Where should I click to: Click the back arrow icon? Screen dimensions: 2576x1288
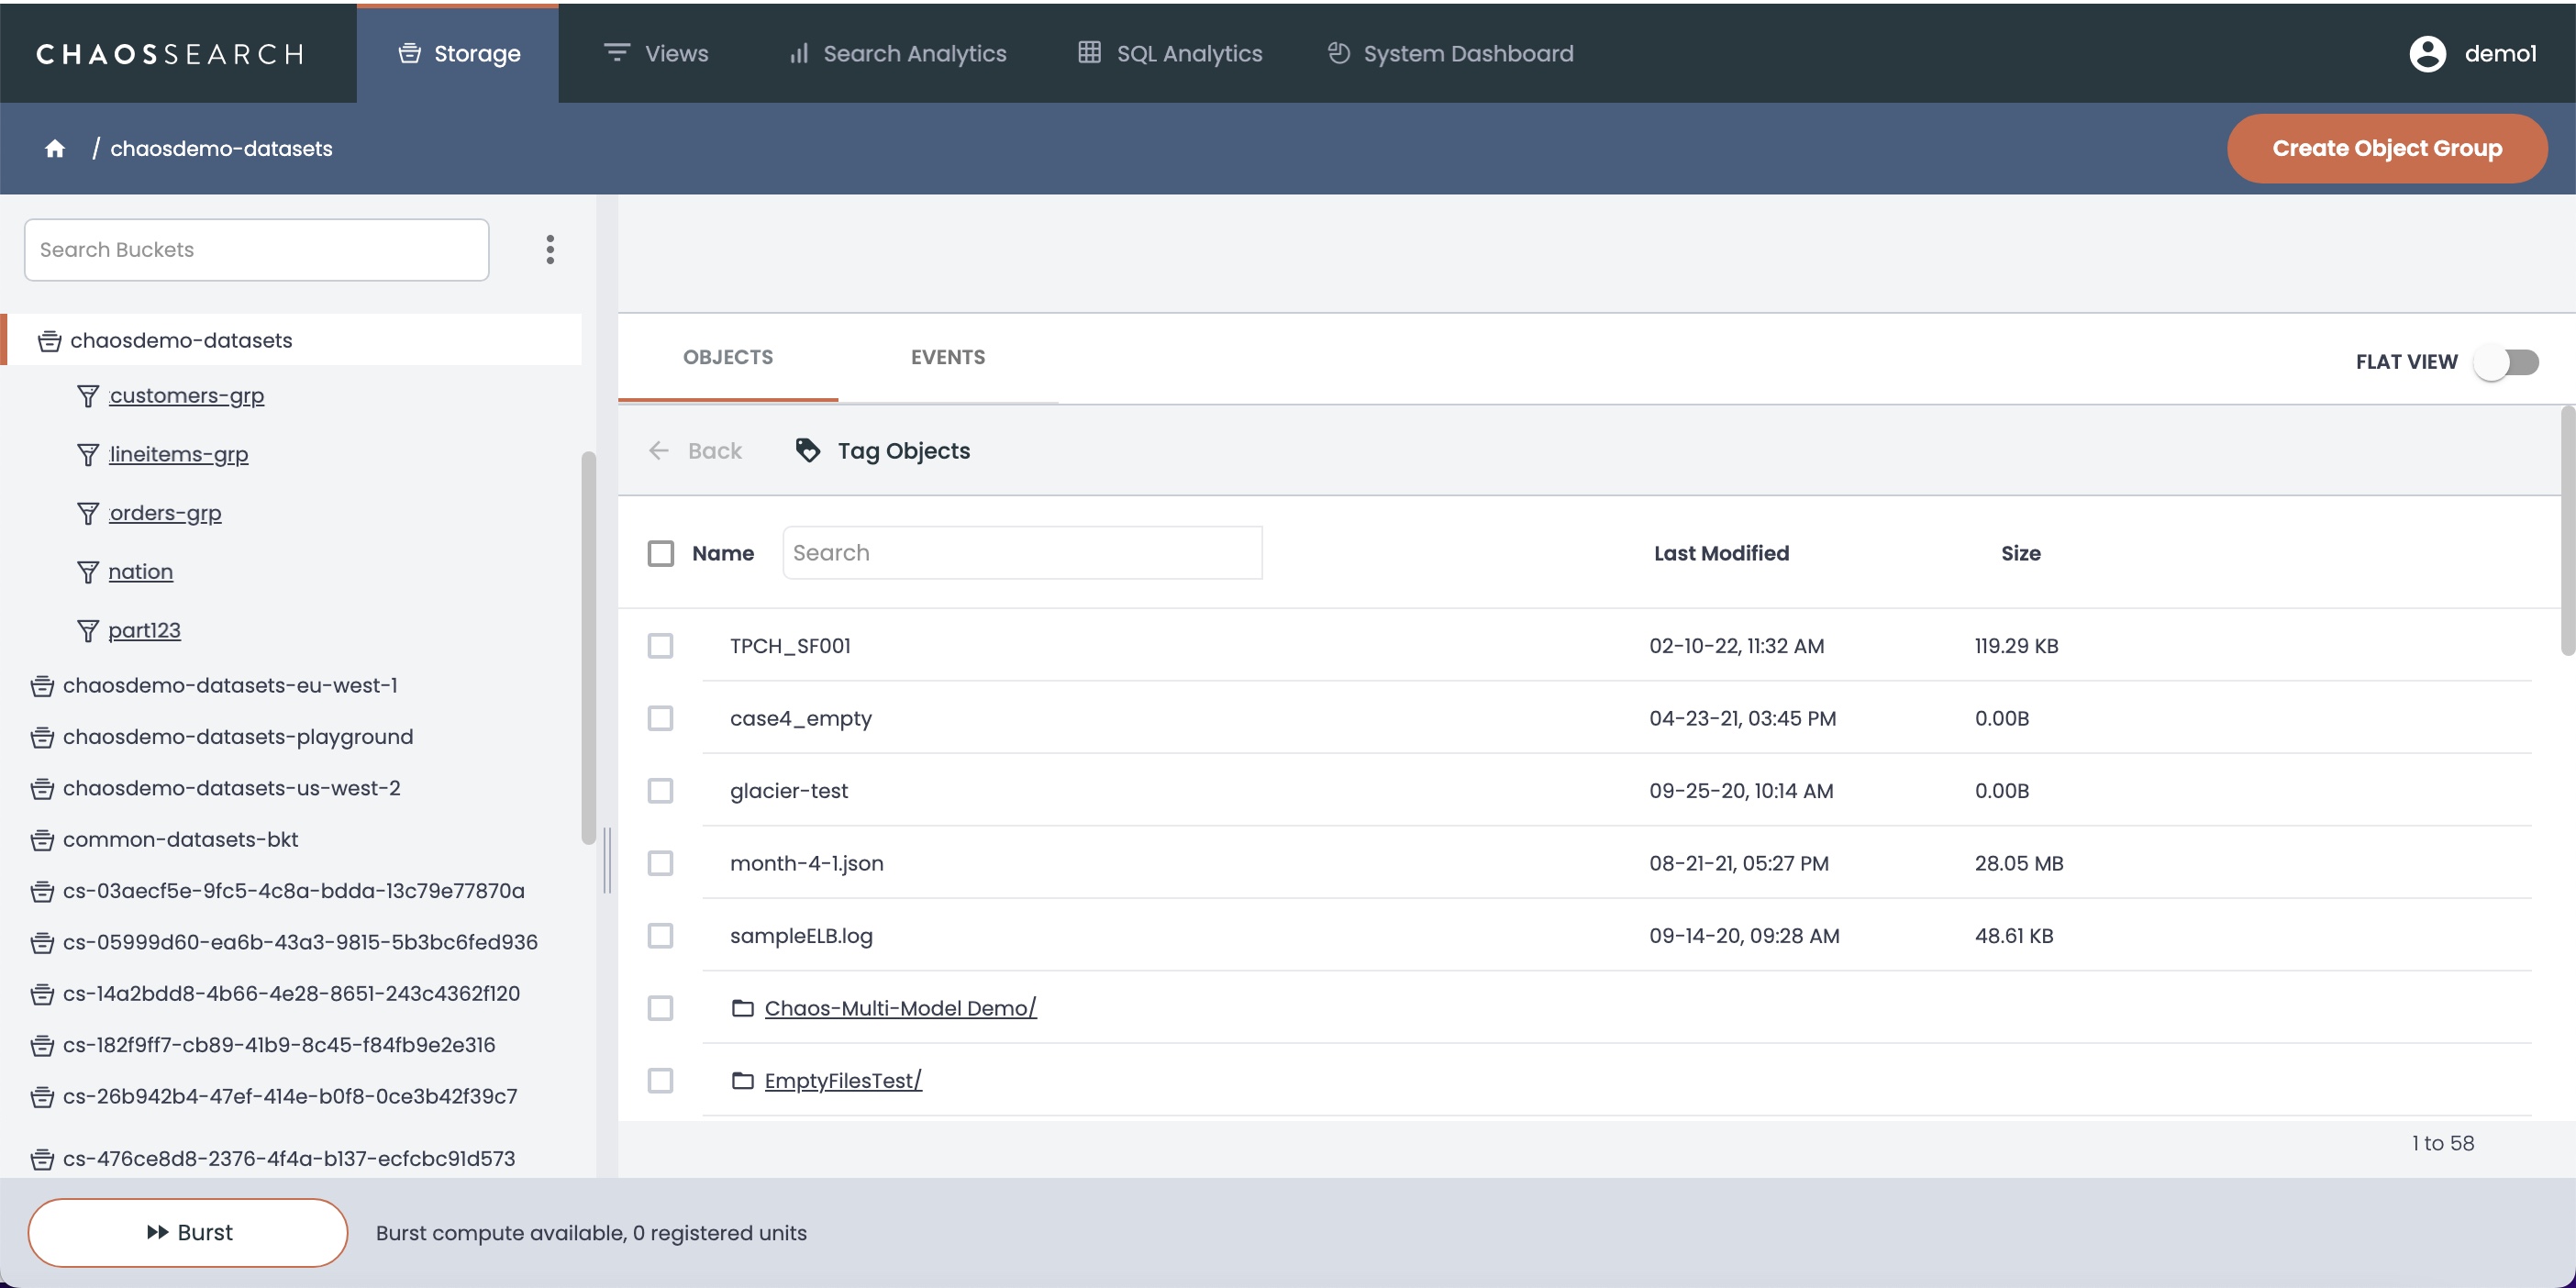[658, 450]
